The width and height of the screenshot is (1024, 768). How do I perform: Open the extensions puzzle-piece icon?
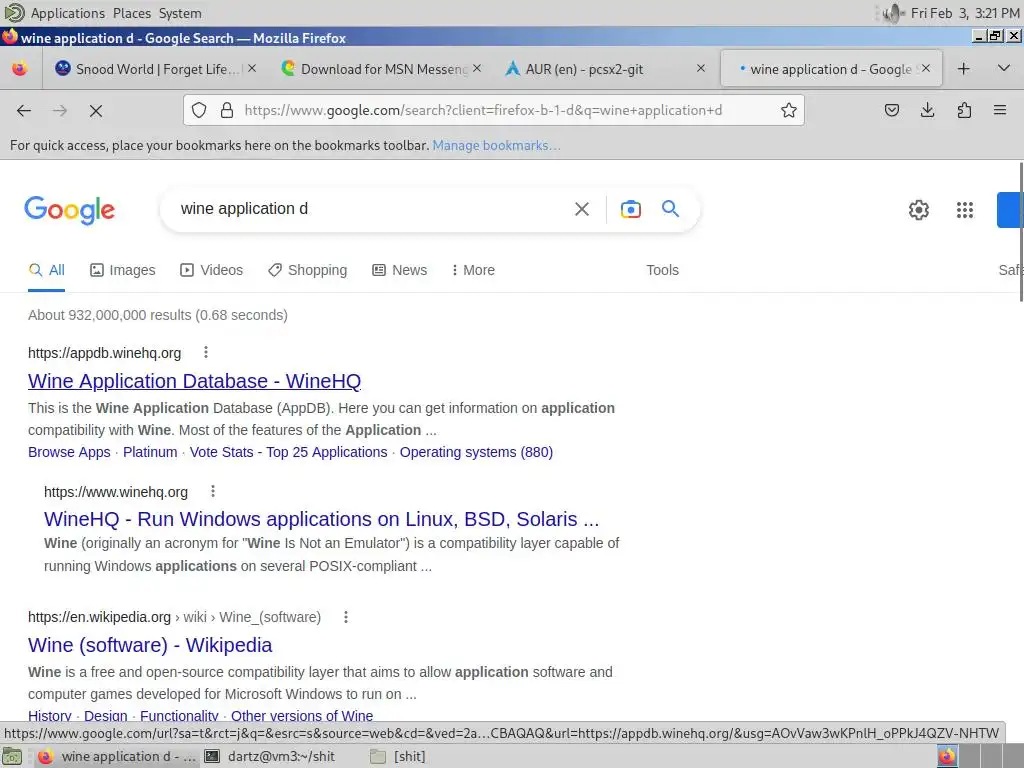coord(964,110)
